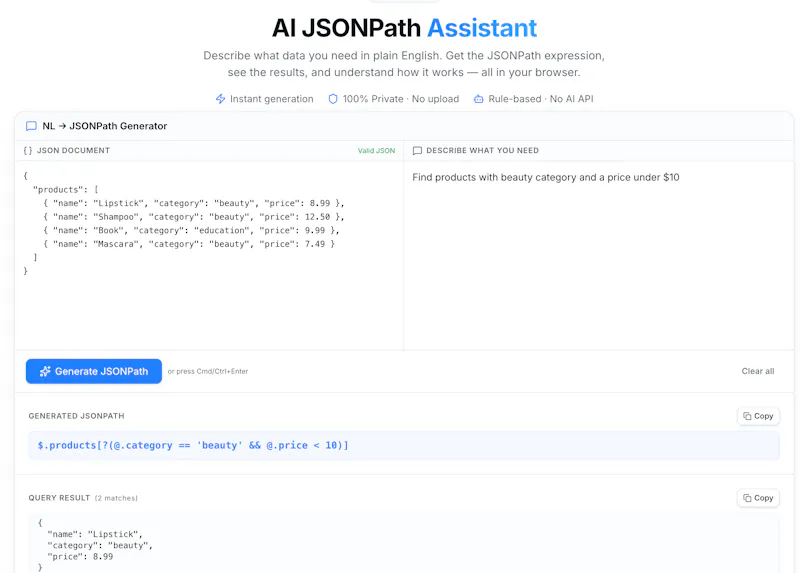Click the copy icon in the Generated JSONPath Copy button
The width and height of the screenshot is (800, 573).
click(x=747, y=416)
